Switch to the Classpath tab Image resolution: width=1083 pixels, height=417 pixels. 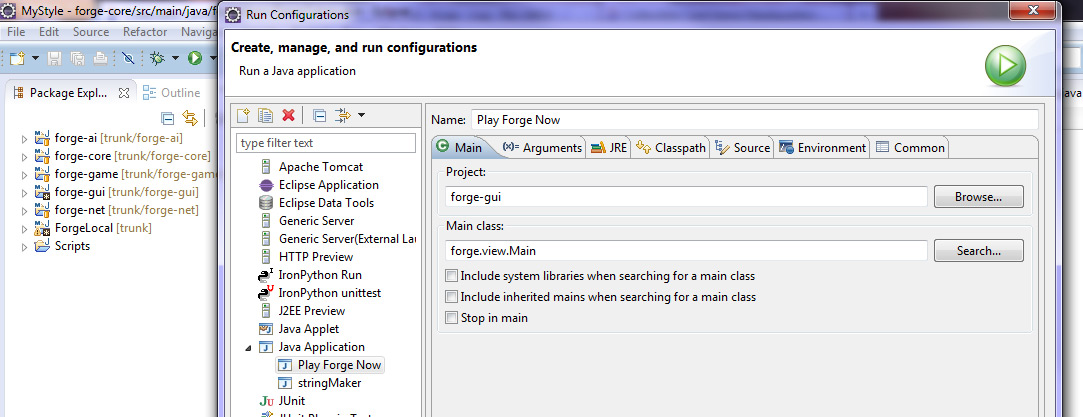pyautogui.click(x=671, y=147)
